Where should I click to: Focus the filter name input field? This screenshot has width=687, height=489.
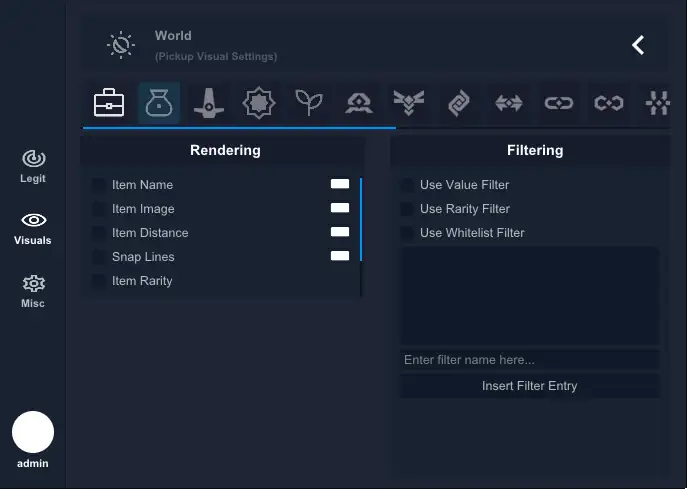[x=530, y=360]
